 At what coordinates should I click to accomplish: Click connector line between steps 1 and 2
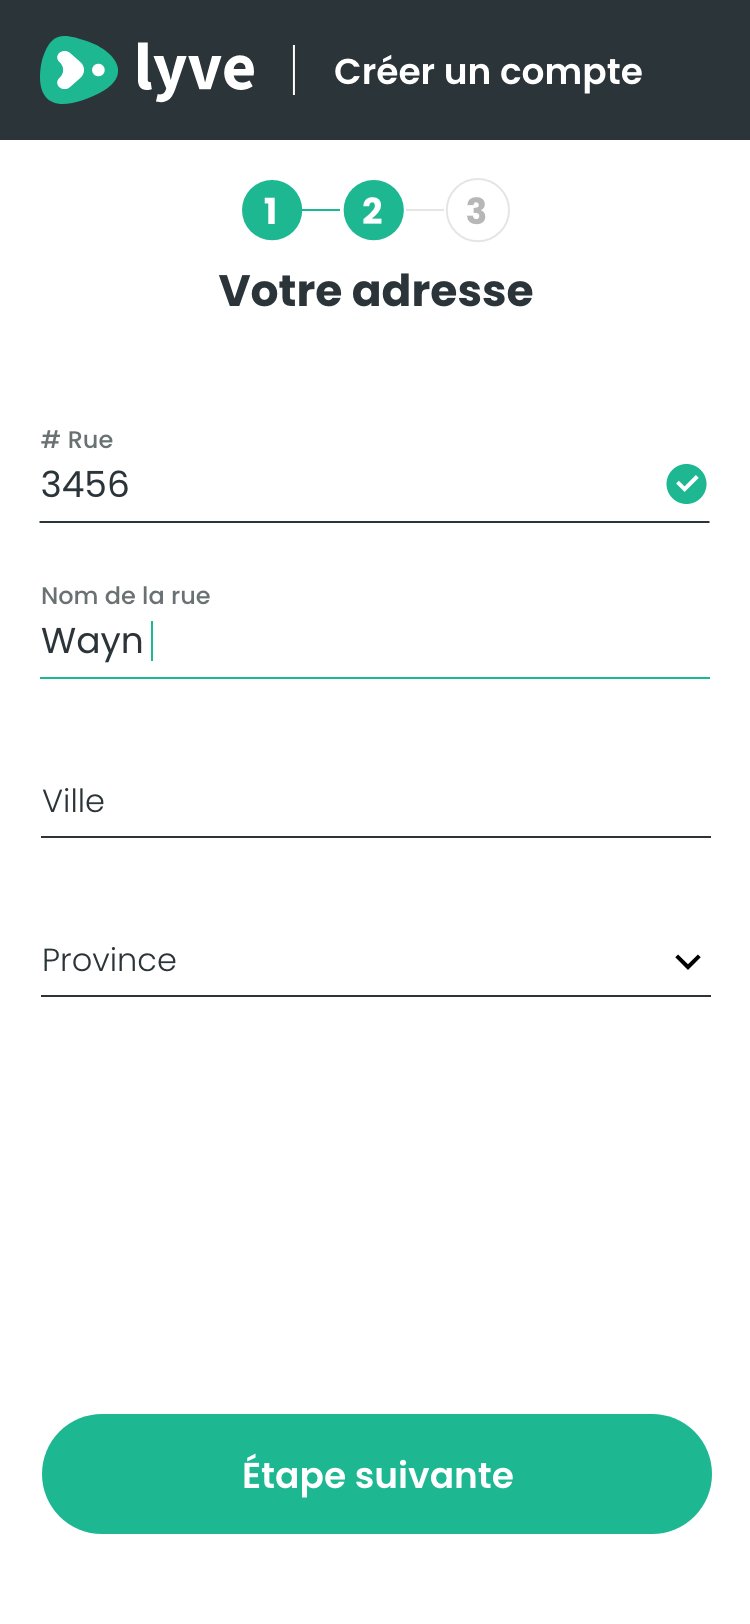click(x=323, y=211)
